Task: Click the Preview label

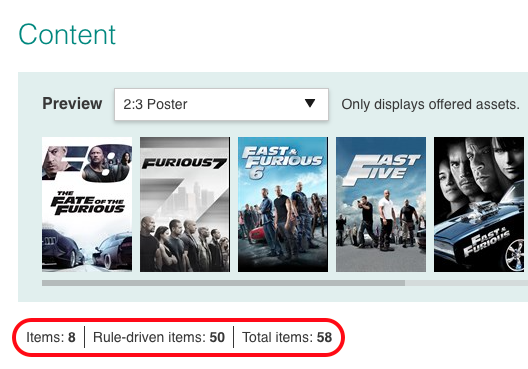Action: [72, 103]
